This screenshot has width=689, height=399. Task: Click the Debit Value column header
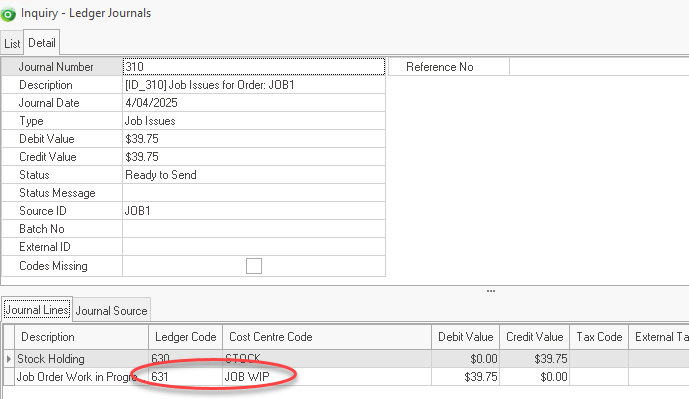pos(465,337)
